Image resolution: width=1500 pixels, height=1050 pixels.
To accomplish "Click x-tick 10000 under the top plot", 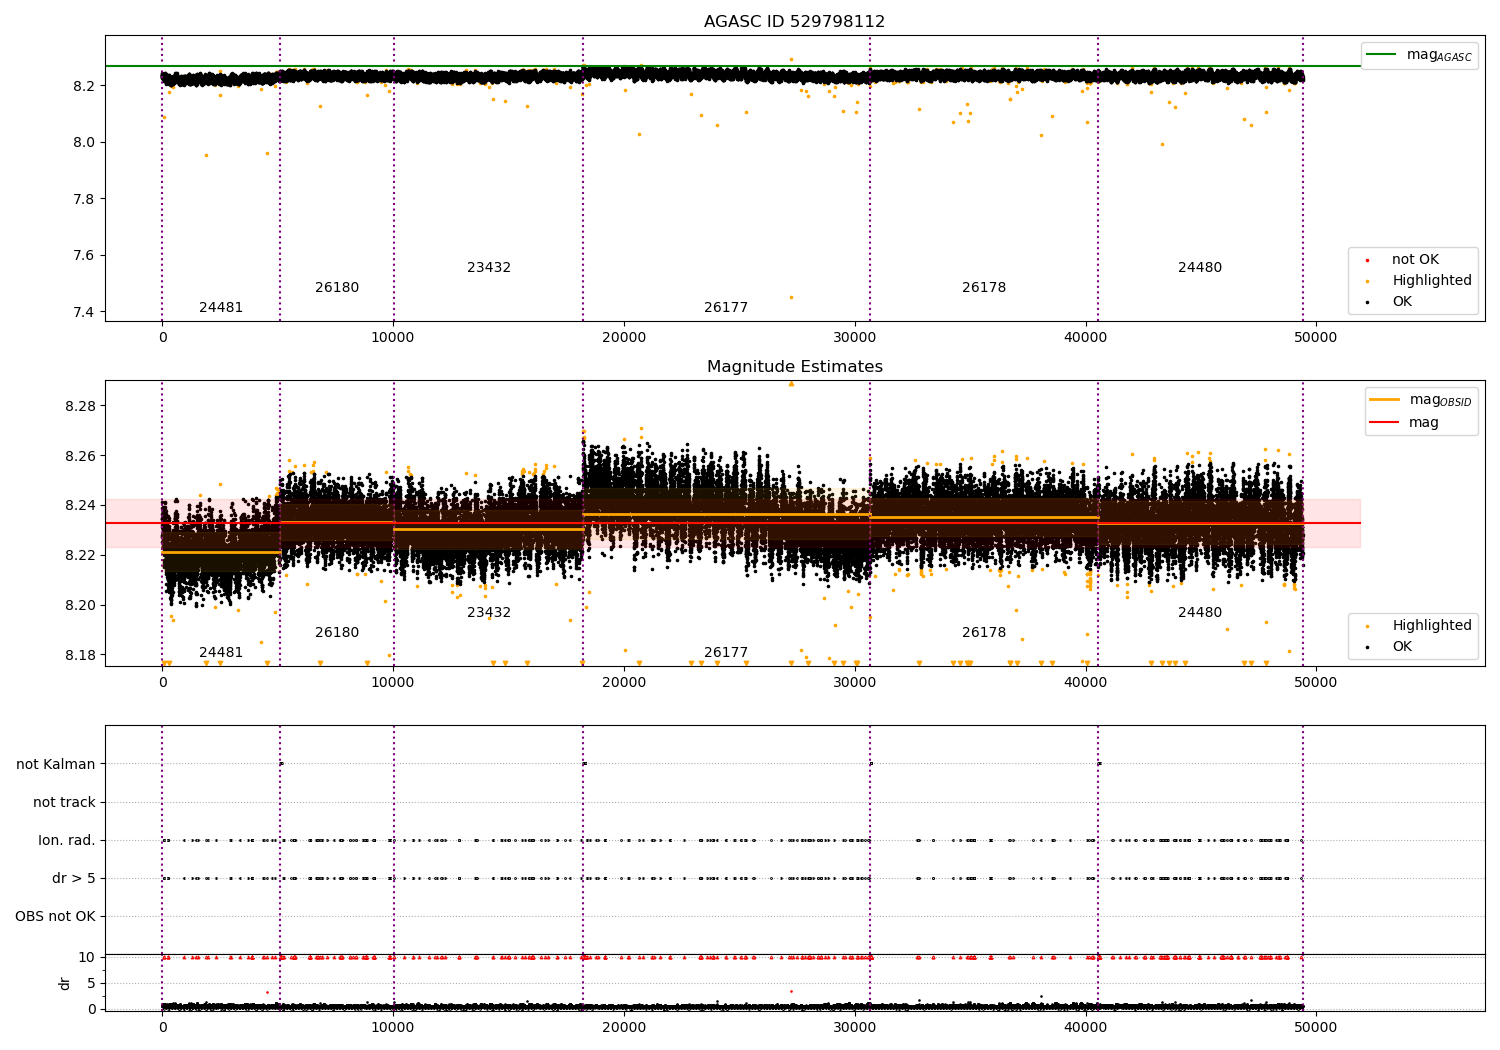I will [x=393, y=338].
